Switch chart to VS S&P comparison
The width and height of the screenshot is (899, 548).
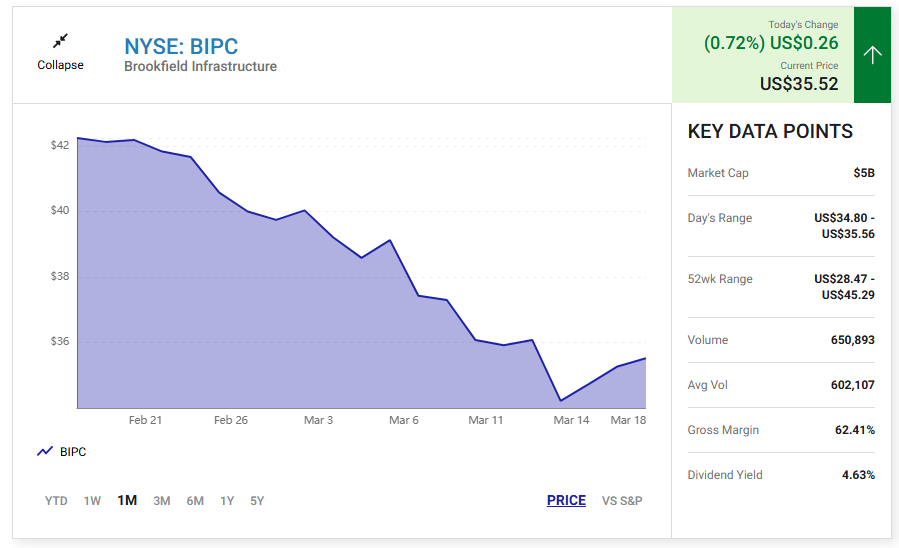(622, 500)
